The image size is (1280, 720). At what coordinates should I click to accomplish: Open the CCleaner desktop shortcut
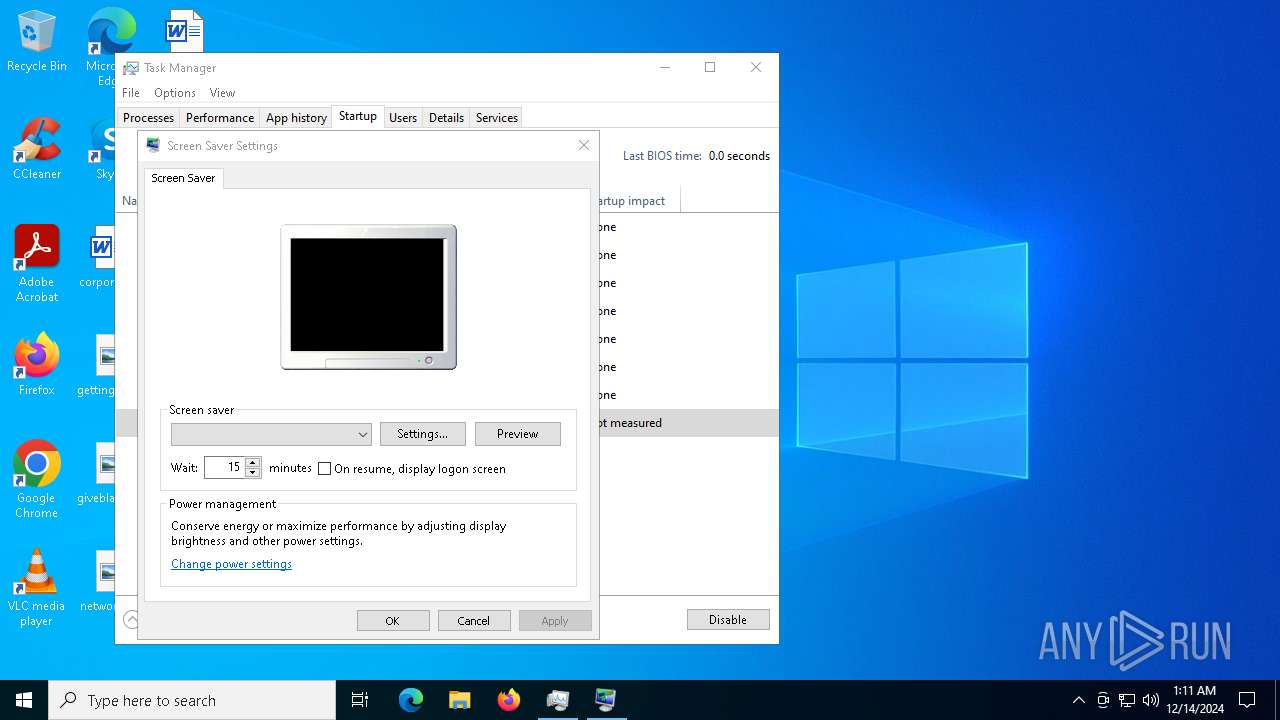point(37,150)
